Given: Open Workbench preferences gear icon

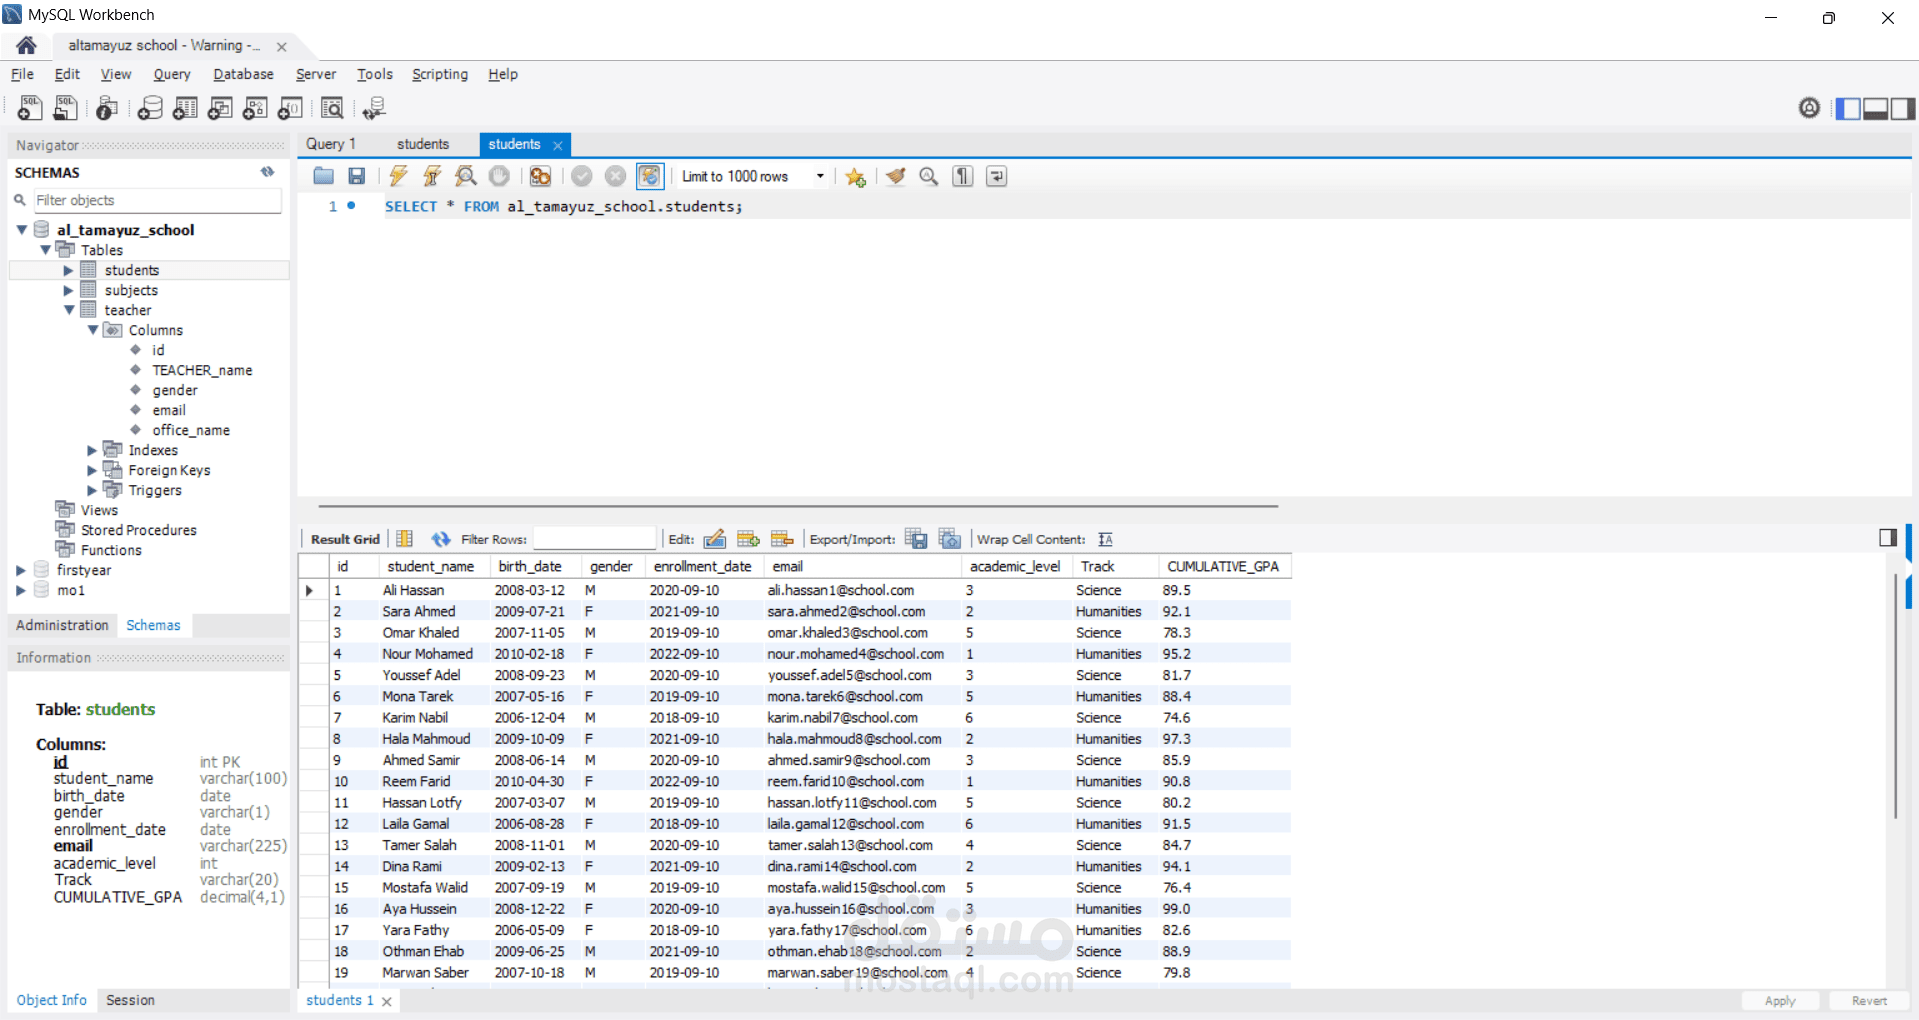Looking at the screenshot, I should pyautogui.click(x=1809, y=108).
